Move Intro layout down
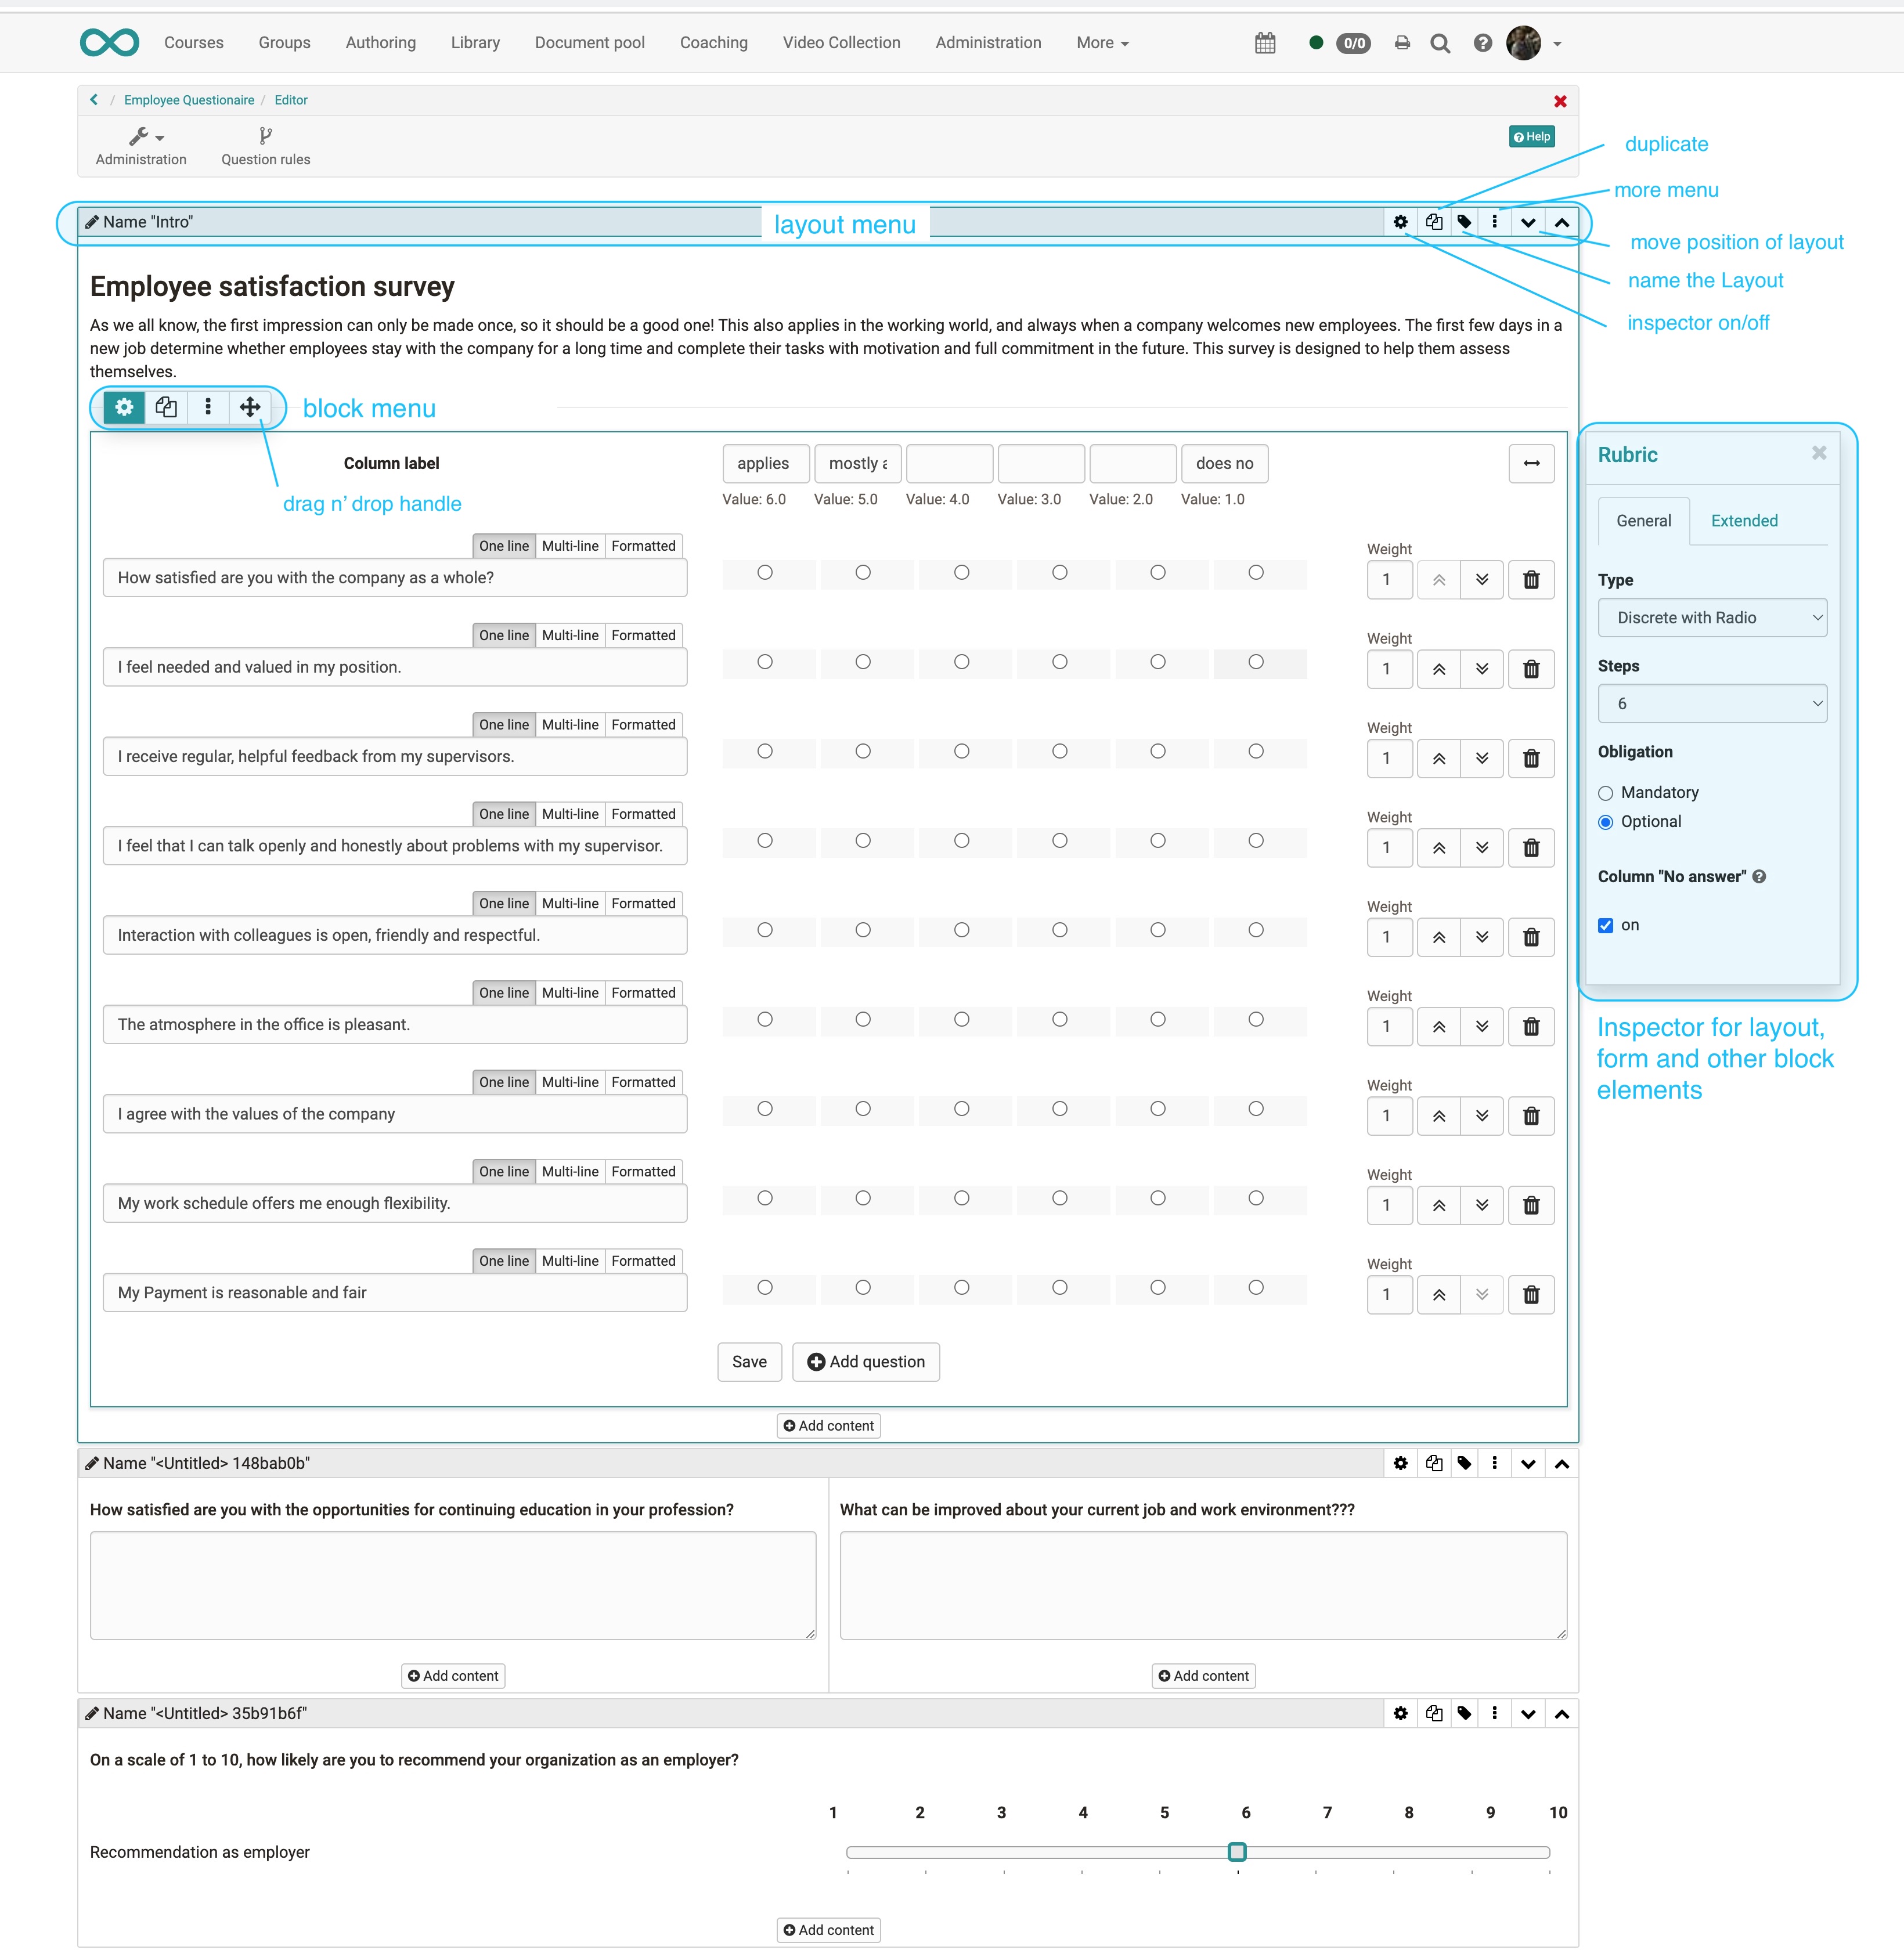Viewport: 1904px width, 1957px height. (x=1528, y=222)
